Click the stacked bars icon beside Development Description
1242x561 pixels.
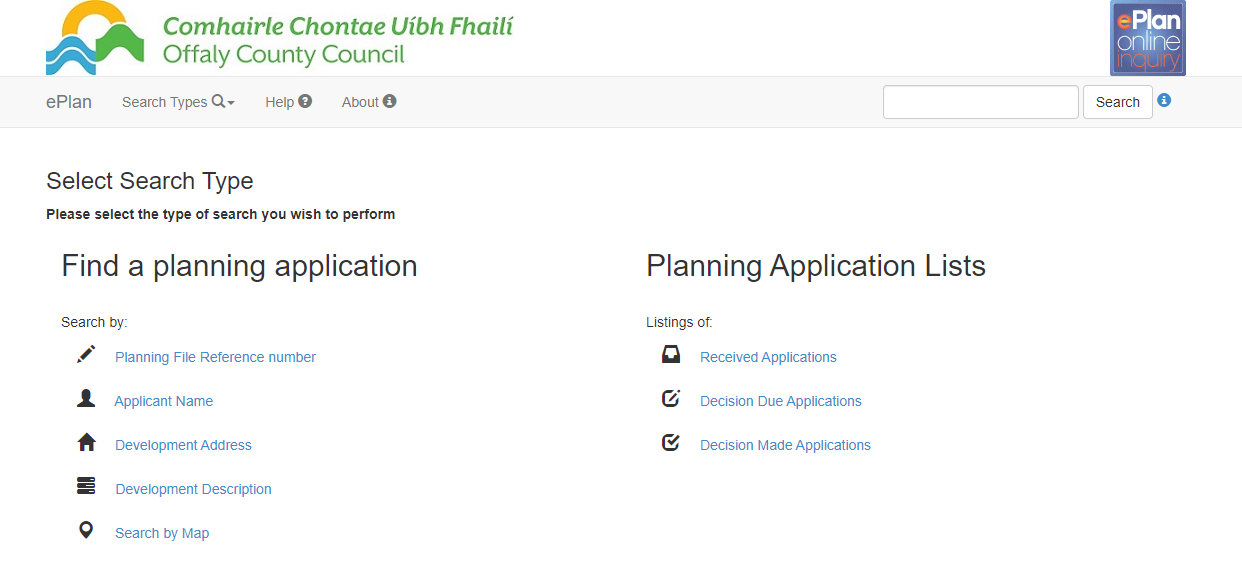tap(86, 486)
